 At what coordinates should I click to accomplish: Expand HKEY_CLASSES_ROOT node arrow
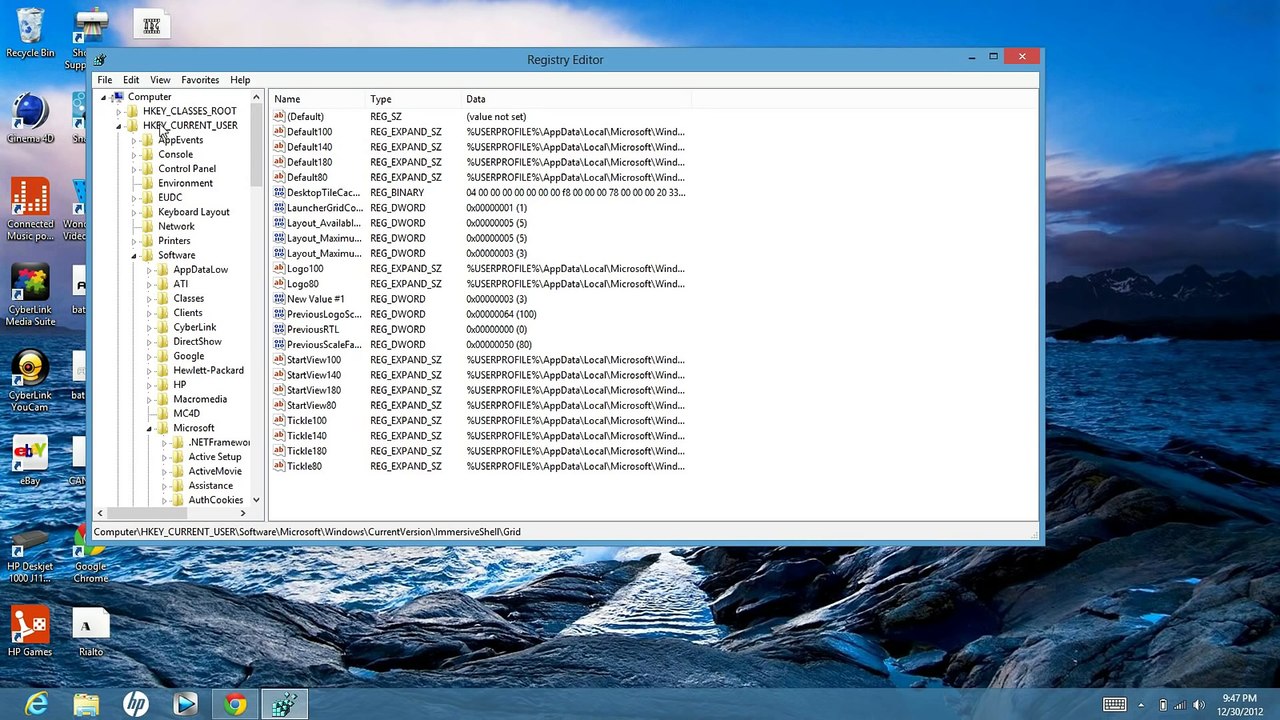(x=118, y=112)
